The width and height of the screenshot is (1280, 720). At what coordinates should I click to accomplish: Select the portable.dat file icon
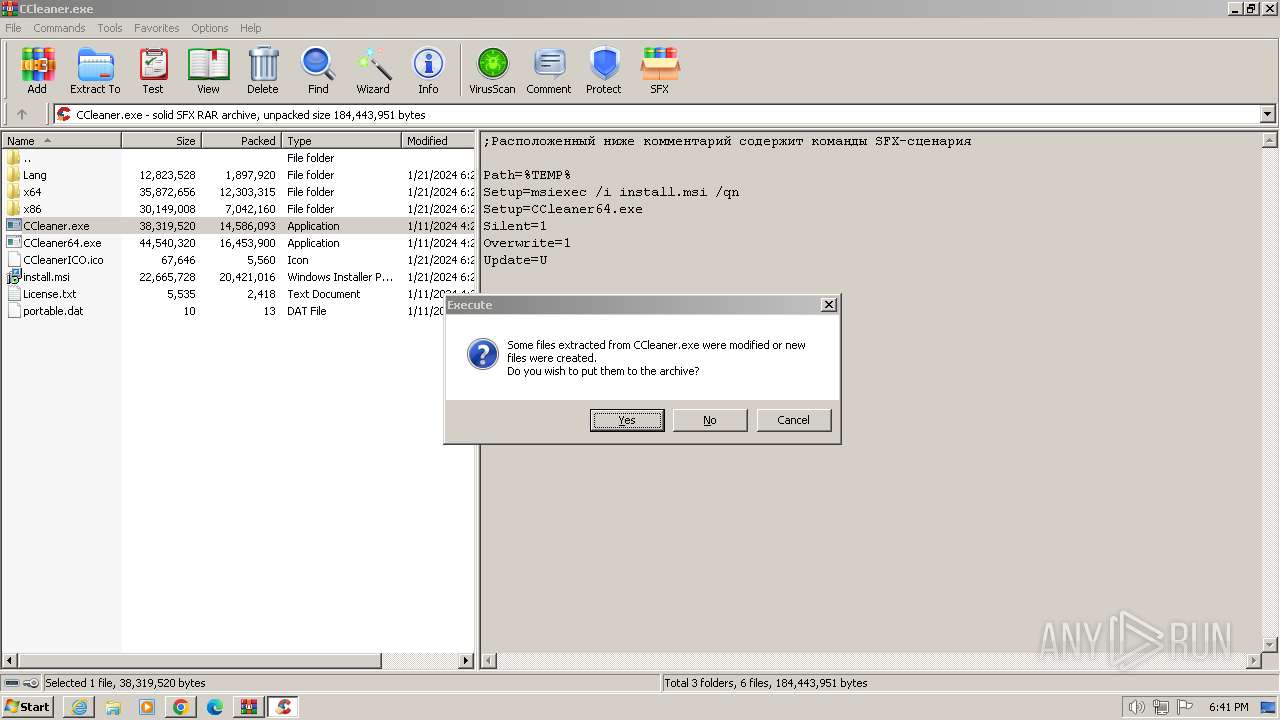(x=13, y=311)
